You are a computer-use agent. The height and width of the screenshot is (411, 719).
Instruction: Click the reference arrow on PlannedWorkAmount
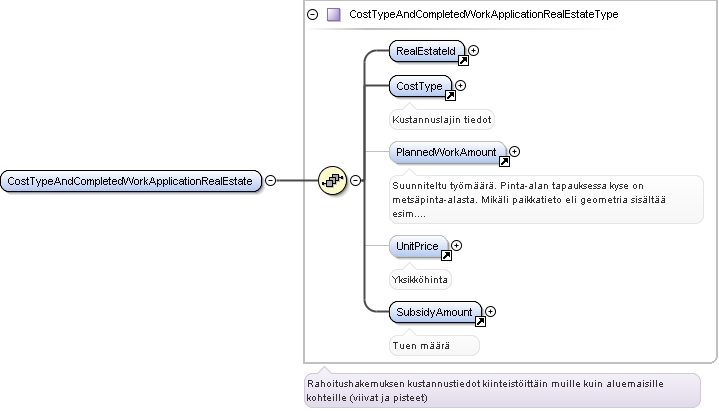[x=504, y=161]
